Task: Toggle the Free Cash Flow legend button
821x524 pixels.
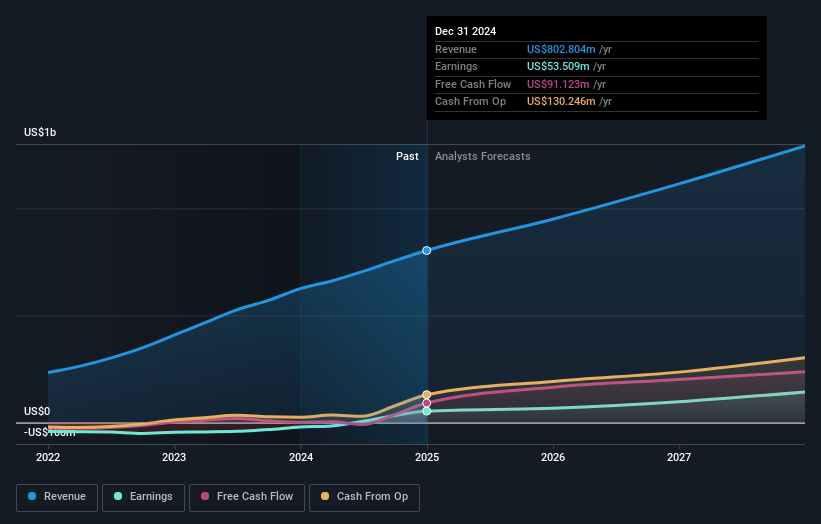Action: 247,497
